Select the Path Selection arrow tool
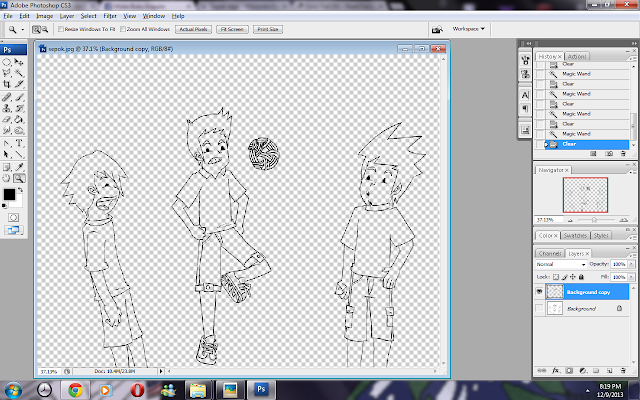This screenshot has height=400, width=640. click(7, 154)
